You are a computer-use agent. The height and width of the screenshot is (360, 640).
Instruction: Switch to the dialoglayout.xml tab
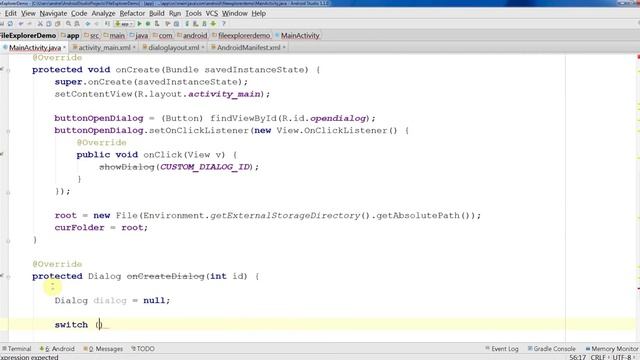click(173, 48)
